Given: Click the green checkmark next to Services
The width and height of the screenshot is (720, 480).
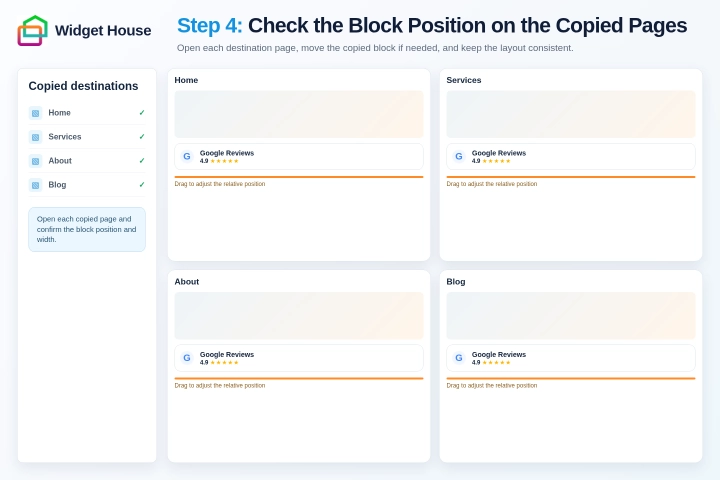Looking at the screenshot, I should coord(142,136).
